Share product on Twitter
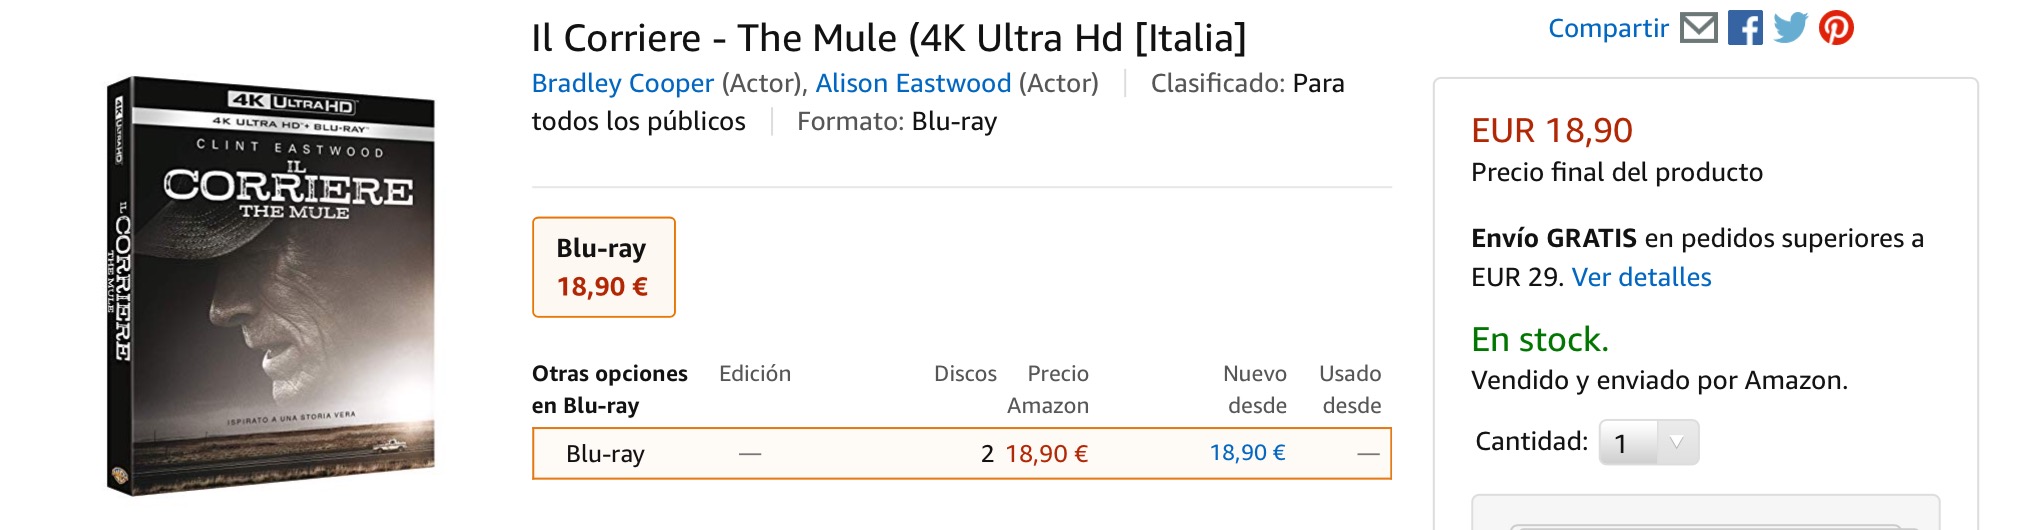Image resolution: width=2030 pixels, height=530 pixels. click(1790, 28)
